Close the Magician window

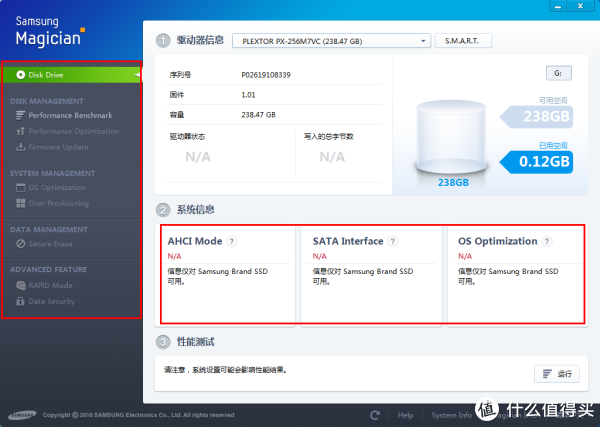tap(580, 6)
